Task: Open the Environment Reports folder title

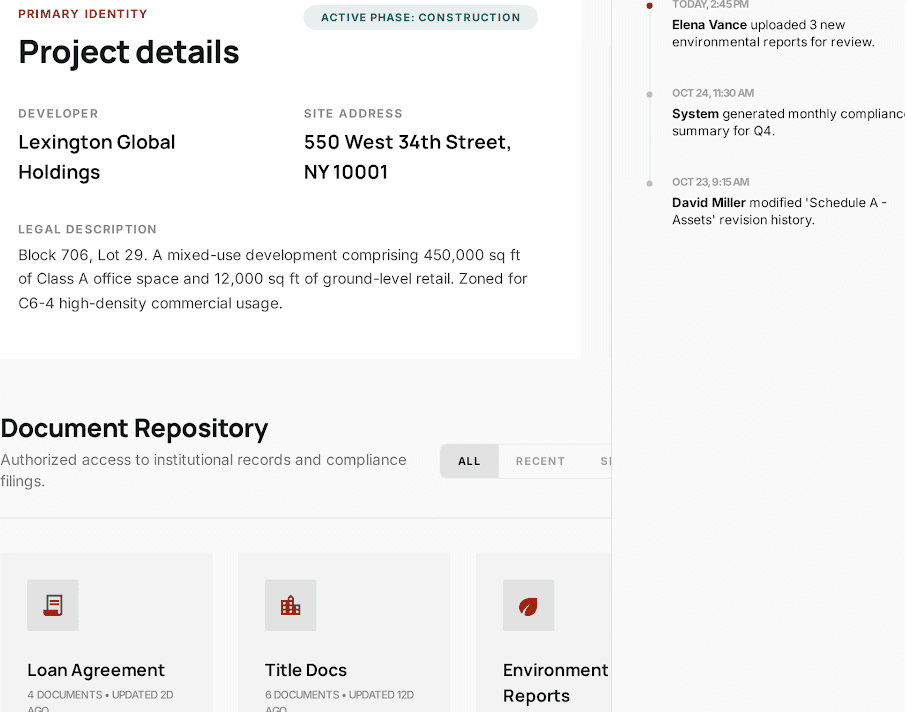Action: [555, 683]
